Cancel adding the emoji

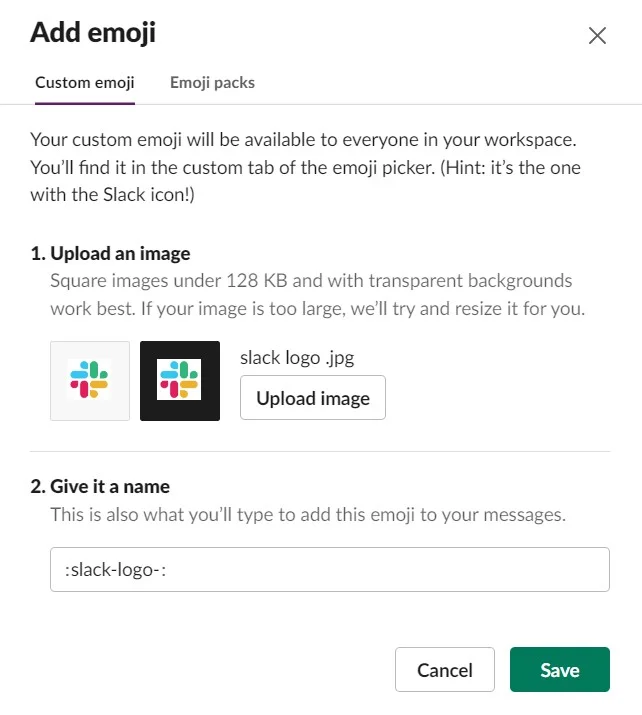(445, 669)
